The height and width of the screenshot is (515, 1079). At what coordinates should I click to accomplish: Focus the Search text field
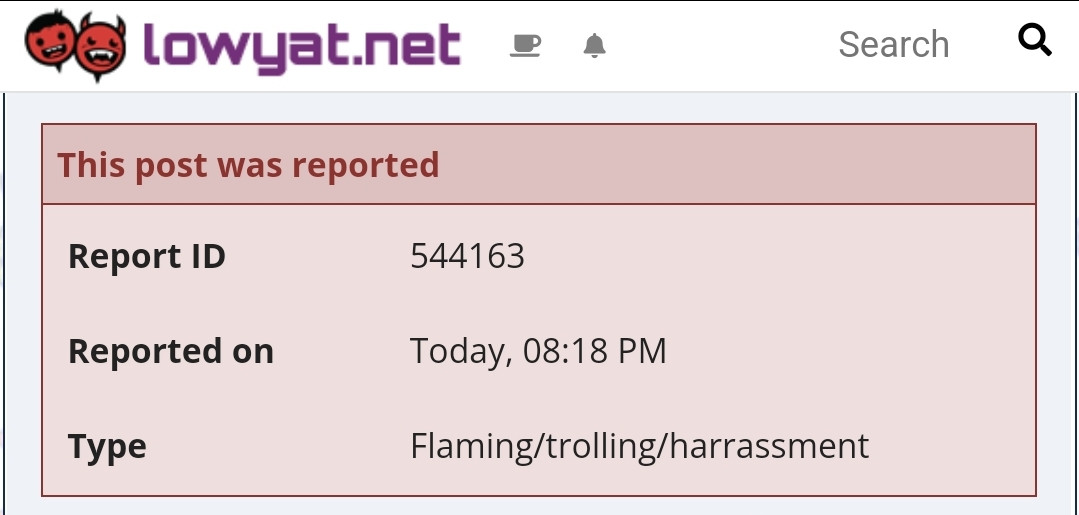[892, 45]
